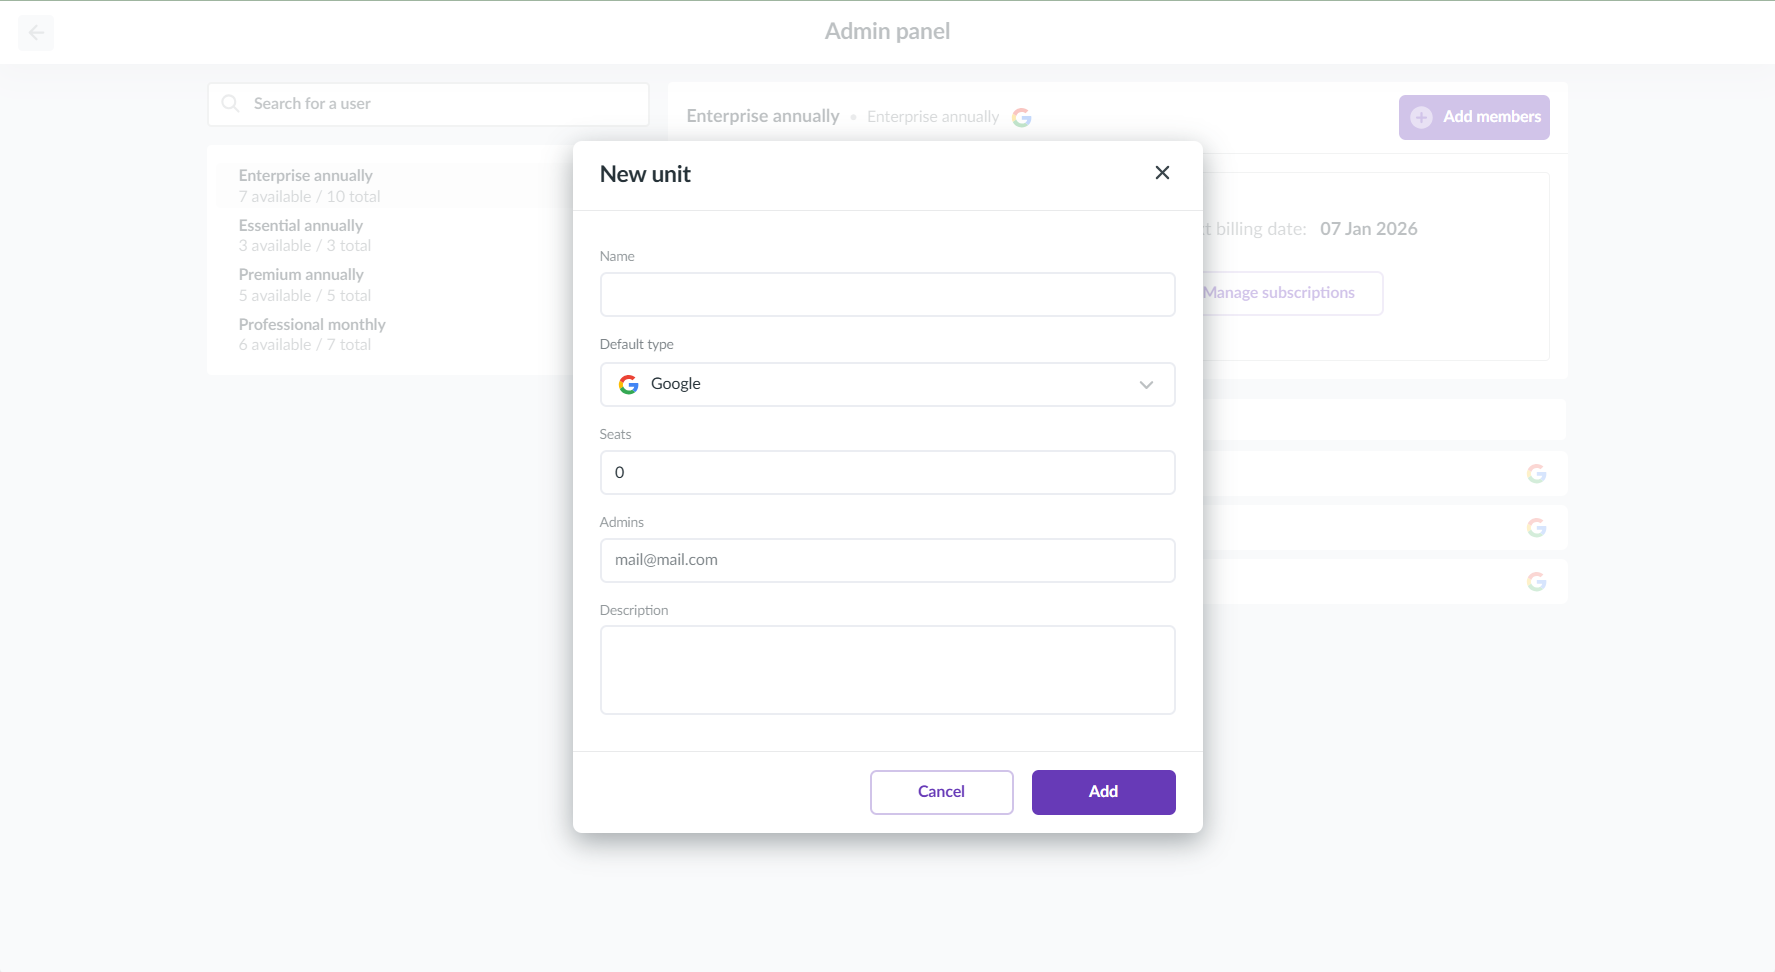Screen dimensions: 1775x972
Task: Click the first member row Google icon
Action: (x=1536, y=474)
